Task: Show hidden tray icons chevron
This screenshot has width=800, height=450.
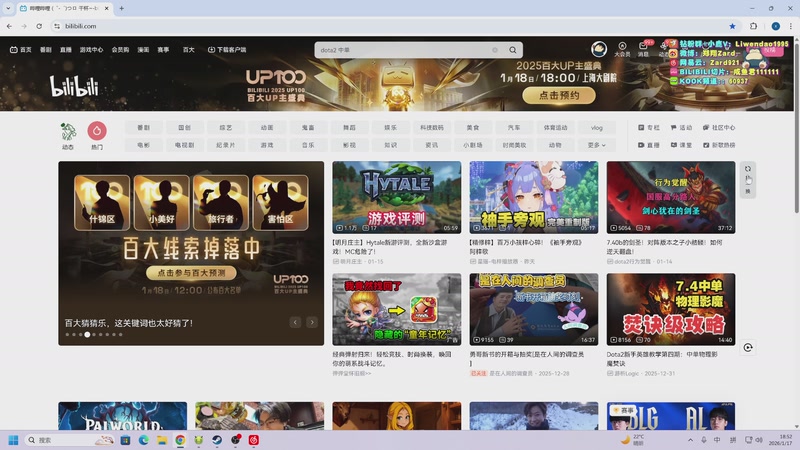Action: pyautogui.click(x=690, y=440)
